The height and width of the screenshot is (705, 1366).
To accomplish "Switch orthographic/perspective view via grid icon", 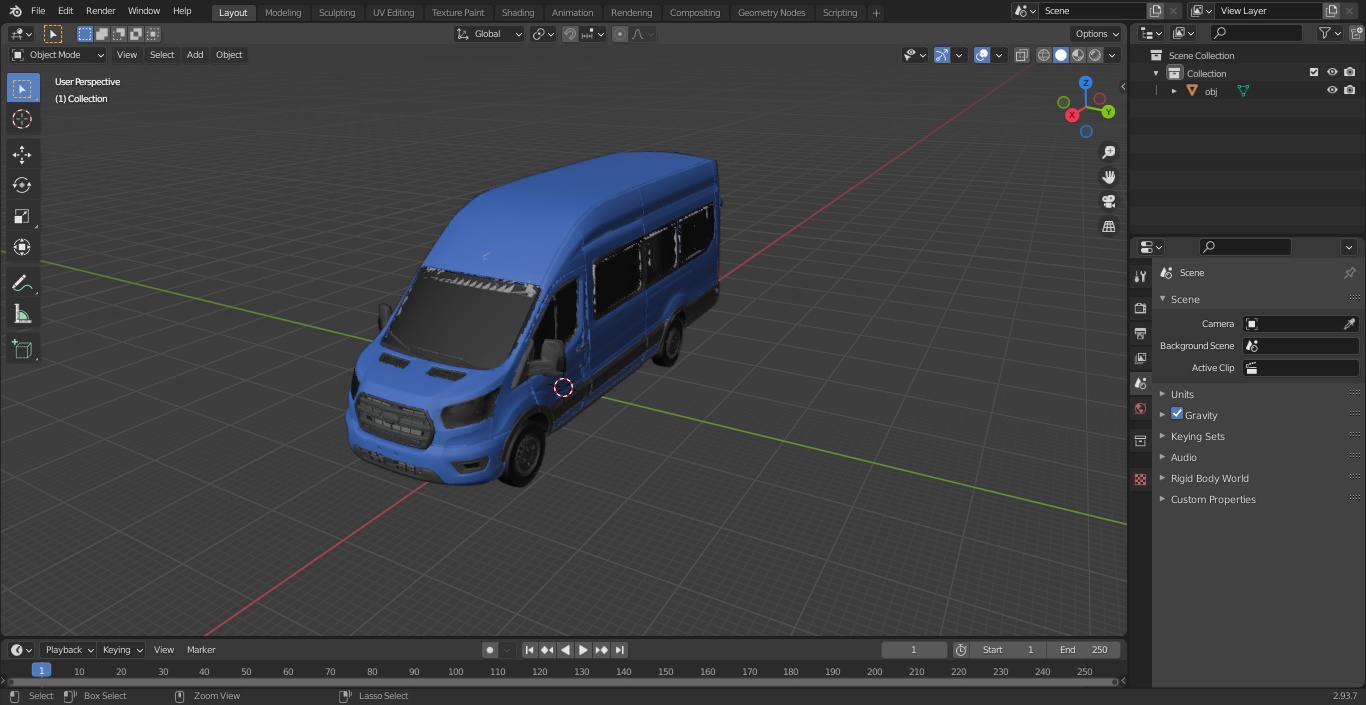I will pyautogui.click(x=1108, y=227).
